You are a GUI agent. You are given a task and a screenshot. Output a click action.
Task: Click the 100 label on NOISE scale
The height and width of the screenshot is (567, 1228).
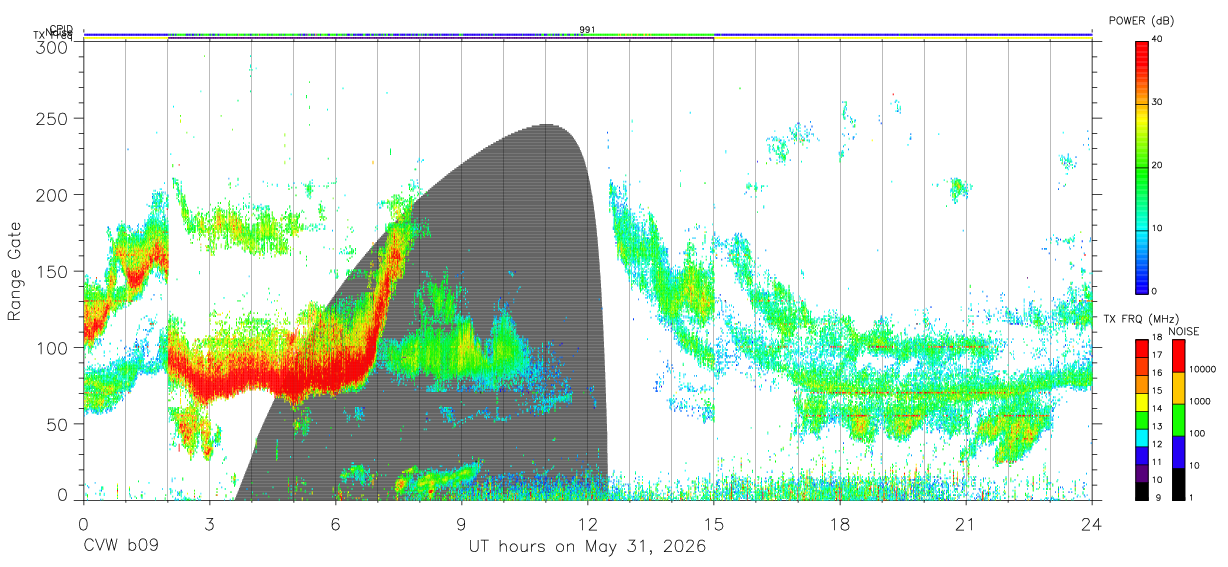(1197, 433)
